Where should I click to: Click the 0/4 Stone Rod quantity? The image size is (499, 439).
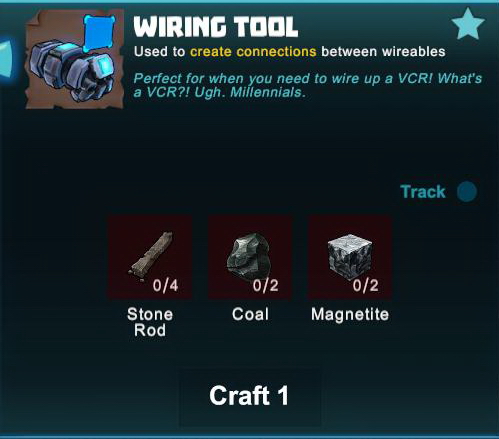(x=165, y=286)
